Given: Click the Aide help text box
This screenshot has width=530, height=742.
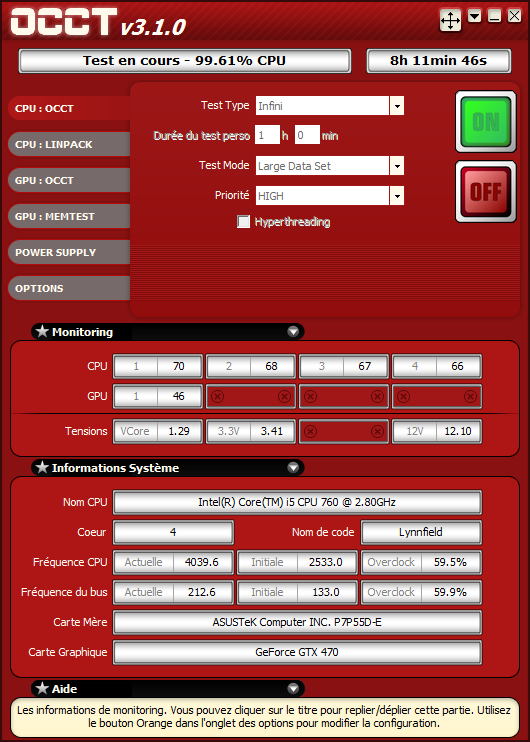Looking at the screenshot, I should pos(265,717).
